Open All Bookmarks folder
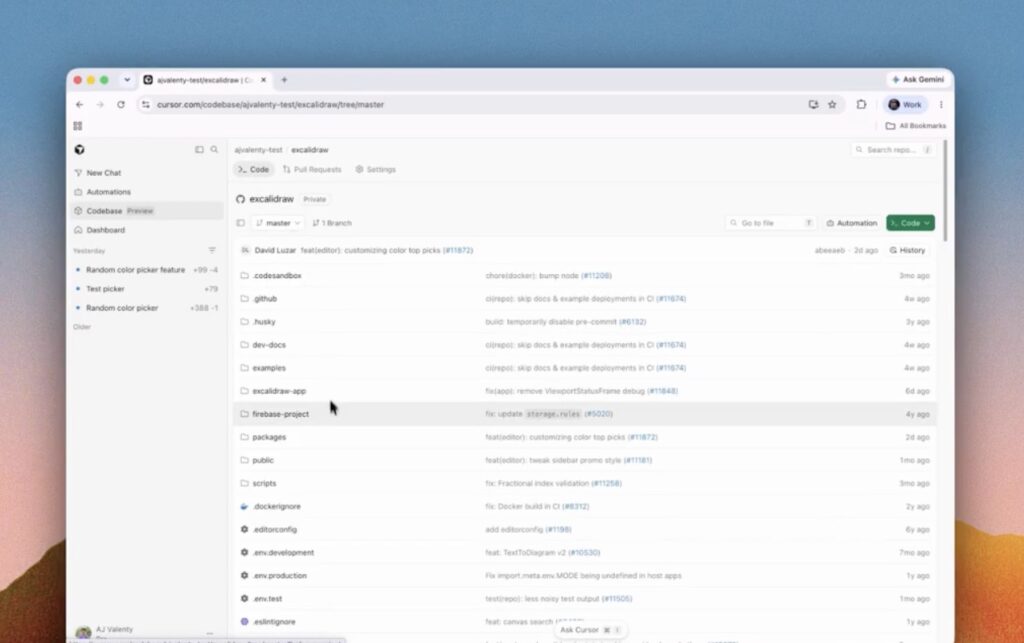Screen dimensions: 1024x643 click(x=916, y=126)
